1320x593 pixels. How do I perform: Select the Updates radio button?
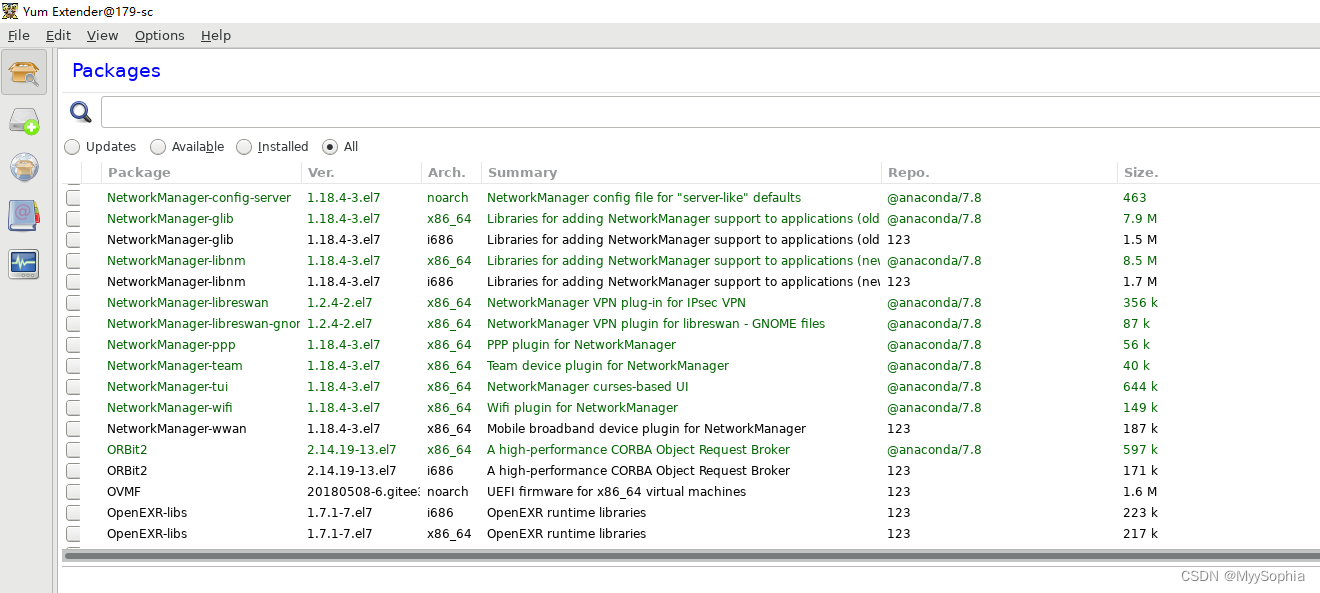coord(73,147)
